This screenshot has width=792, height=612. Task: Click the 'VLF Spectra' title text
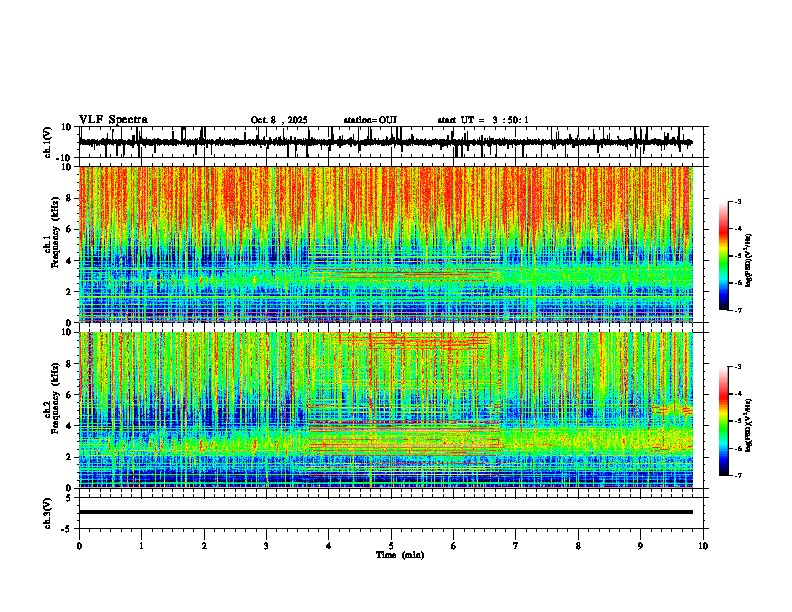[113, 120]
